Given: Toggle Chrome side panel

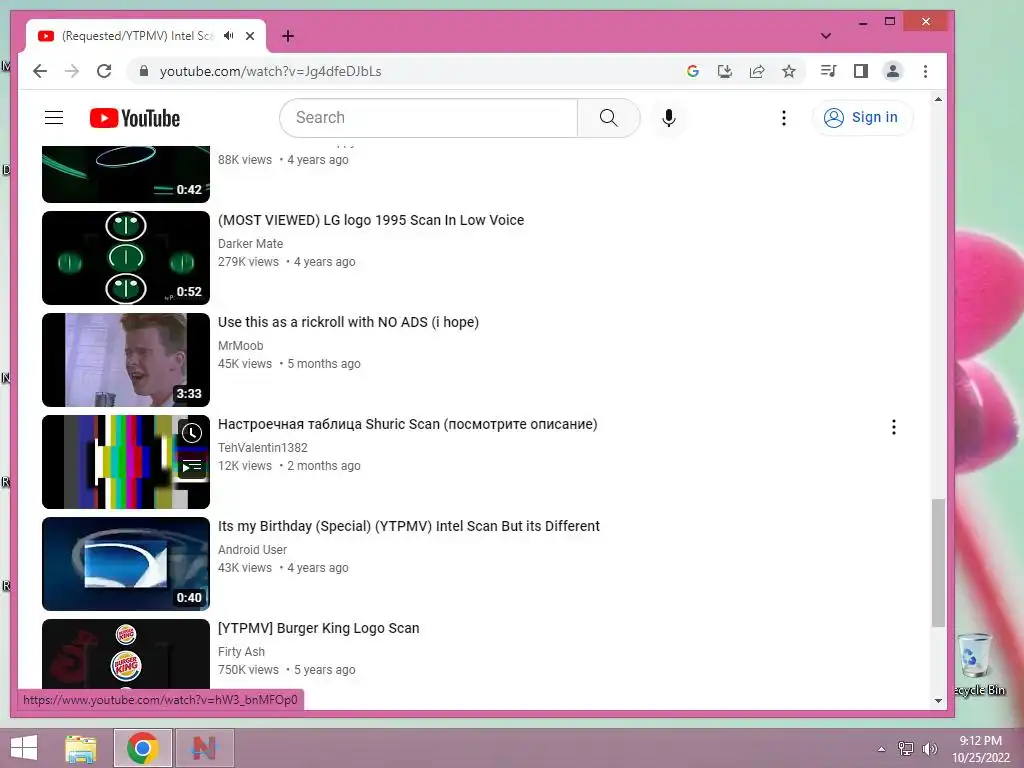Looking at the screenshot, I should (x=861, y=71).
